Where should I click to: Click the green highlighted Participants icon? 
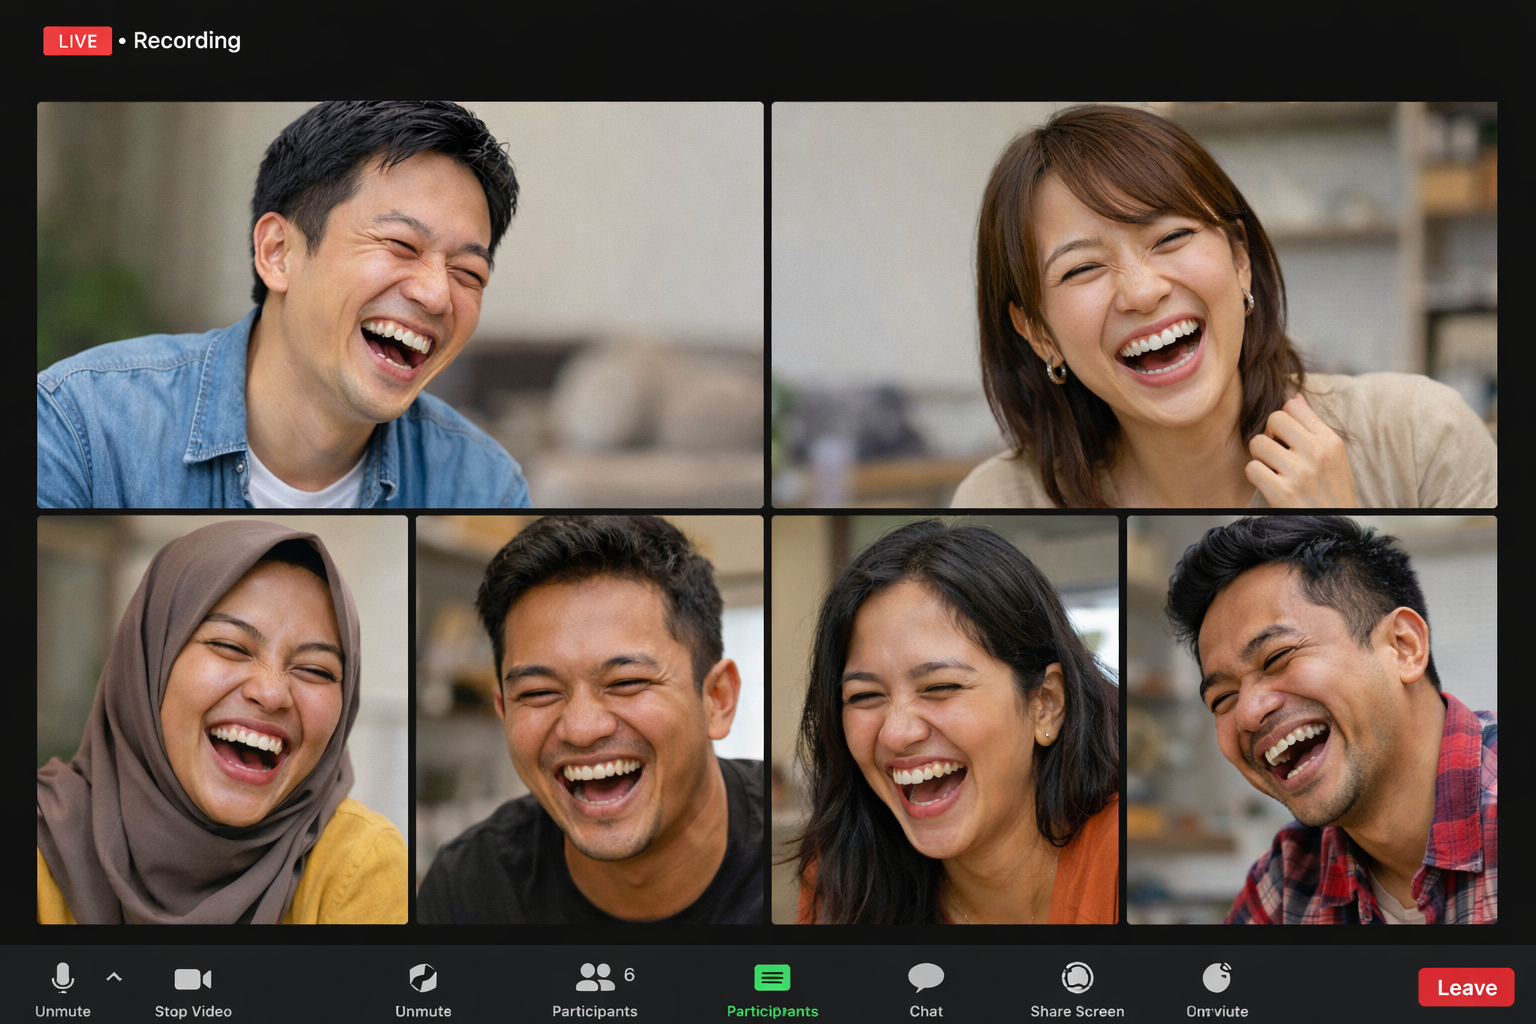(772, 977)
